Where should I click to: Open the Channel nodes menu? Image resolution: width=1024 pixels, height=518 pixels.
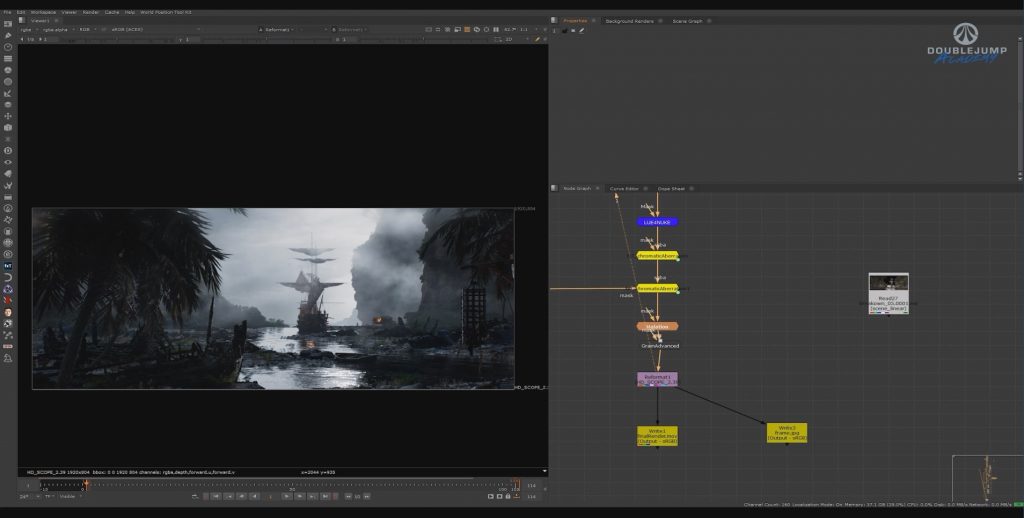8,59
